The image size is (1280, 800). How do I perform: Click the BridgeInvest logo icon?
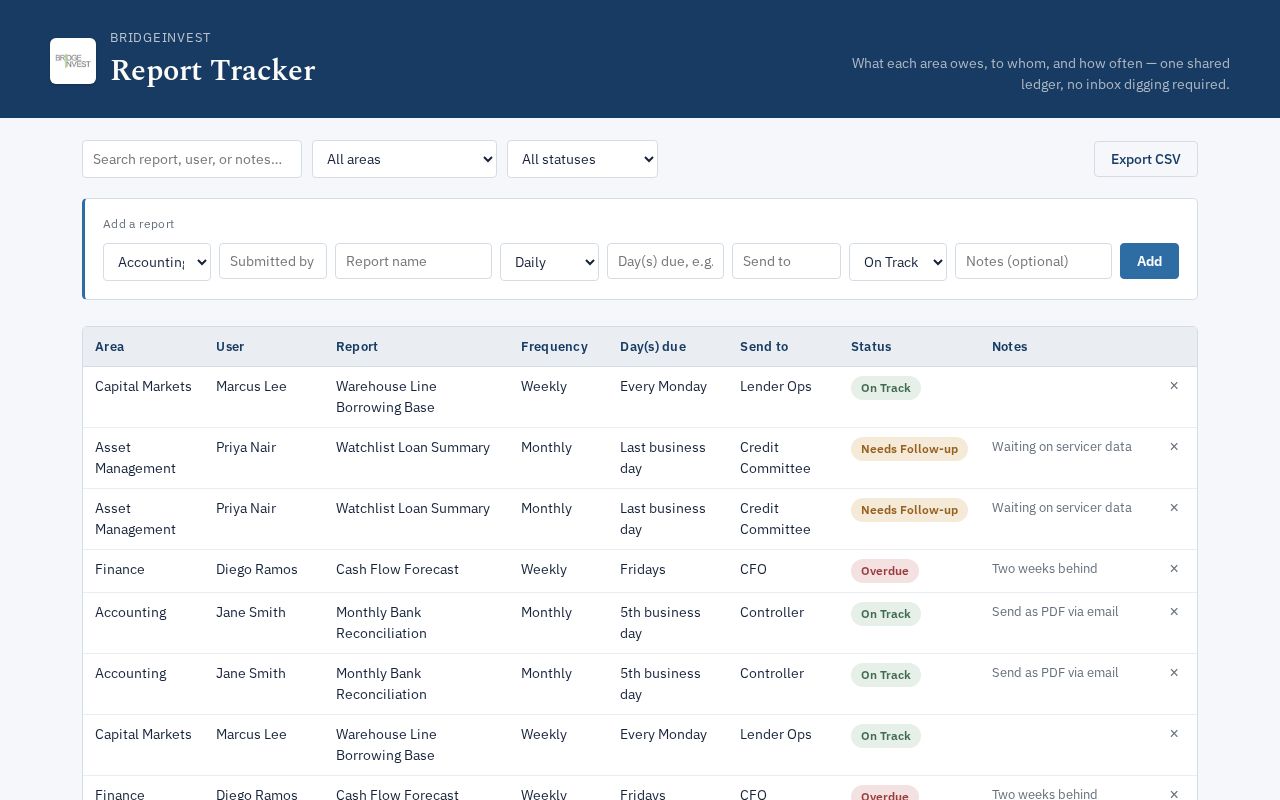point(73,61)
